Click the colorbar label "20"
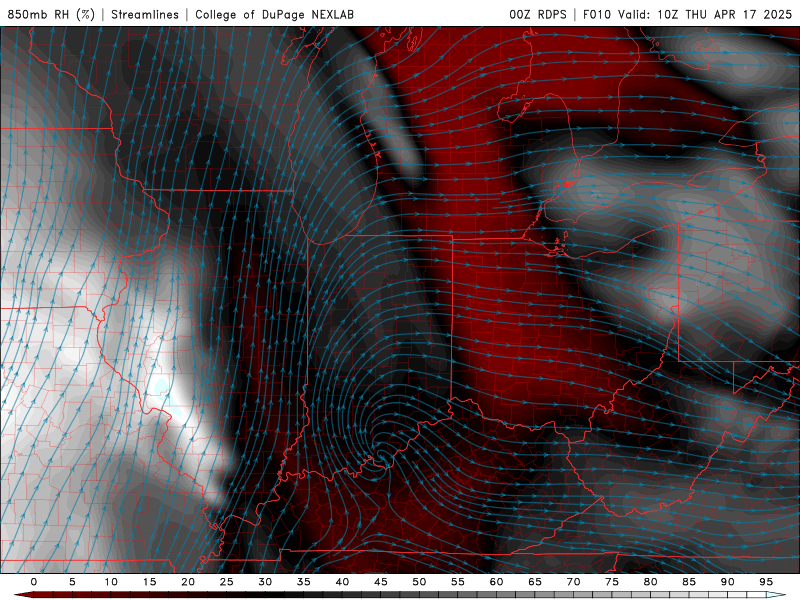Screen dimensions: 800x600 pyautogui.click(x=188, y=582)
